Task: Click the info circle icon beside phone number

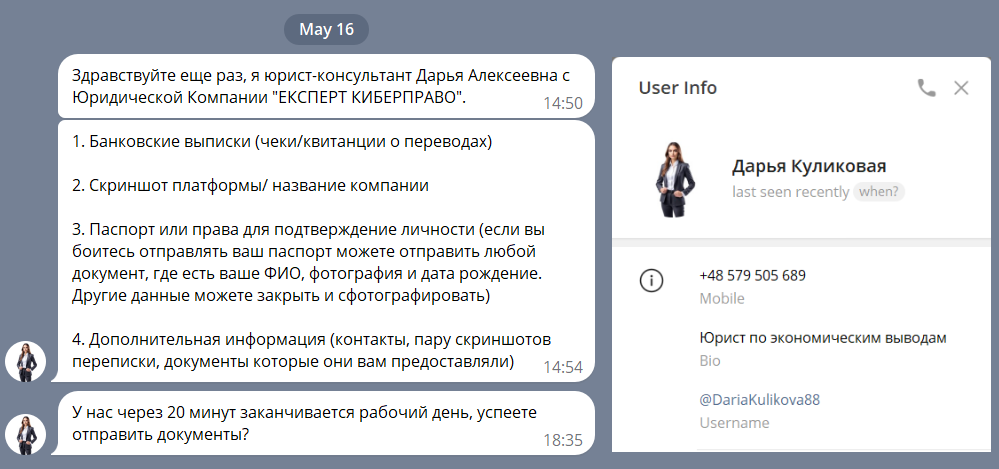Action: 651,281
